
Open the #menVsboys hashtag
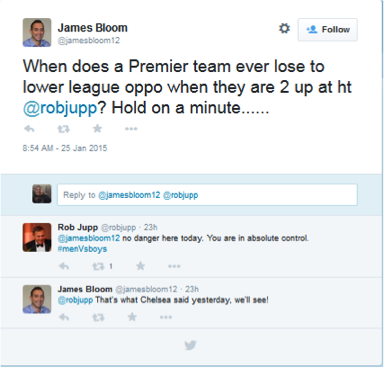[82, 249]
